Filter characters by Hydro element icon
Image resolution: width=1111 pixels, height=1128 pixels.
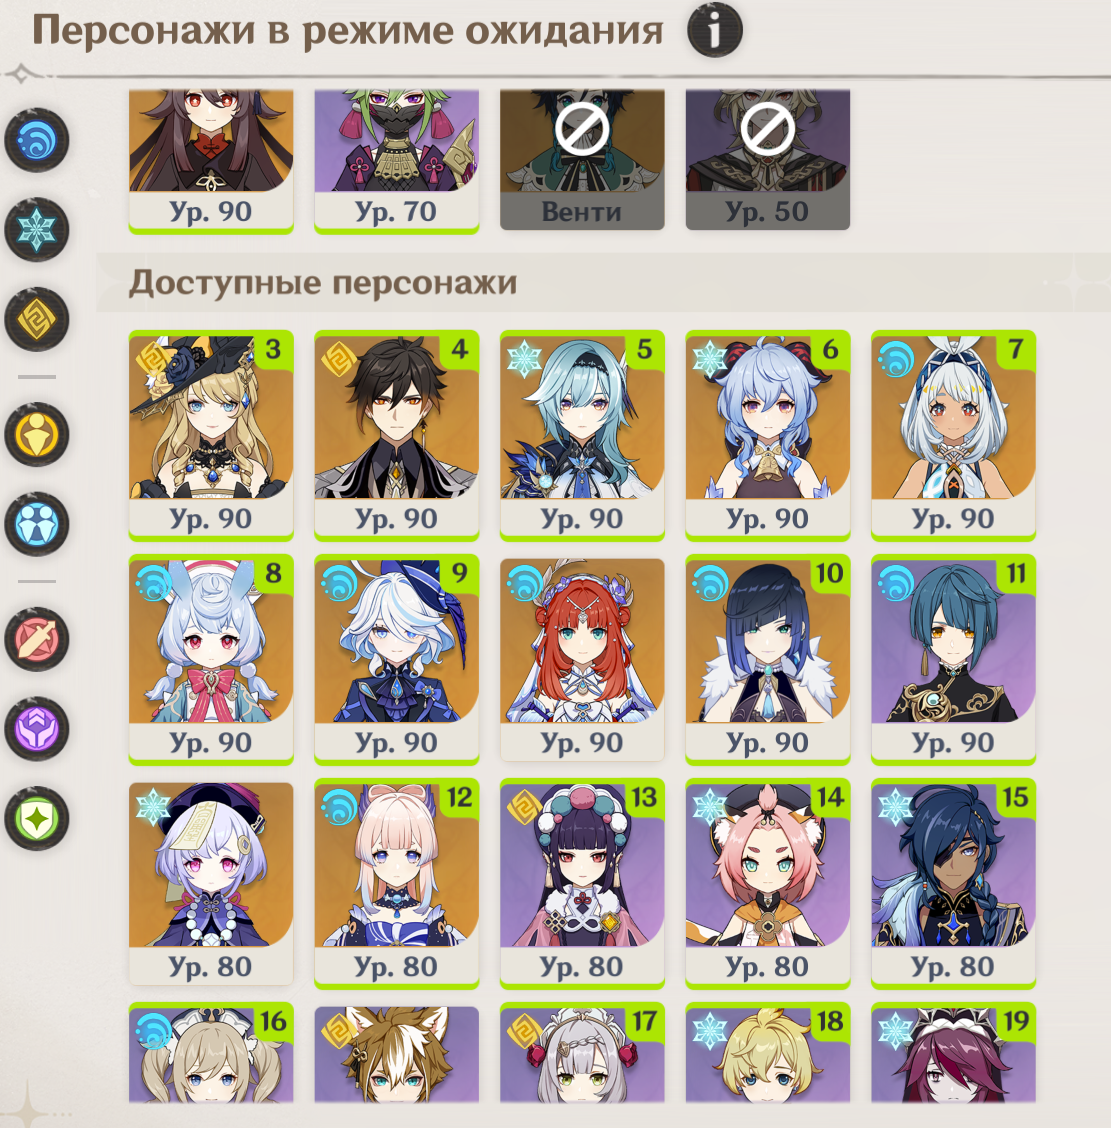click(37, 140)
